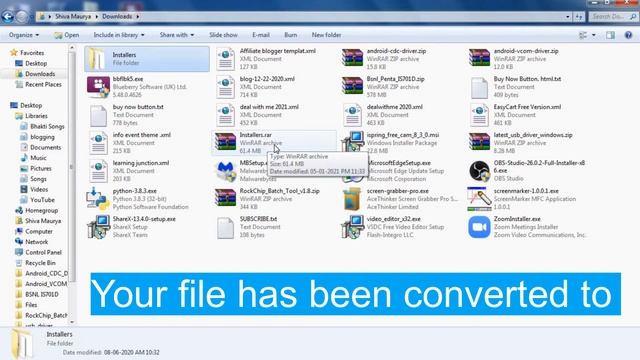Select the android-vcom-driver.zip icon
640x360 pixels.
coord(479,58)
